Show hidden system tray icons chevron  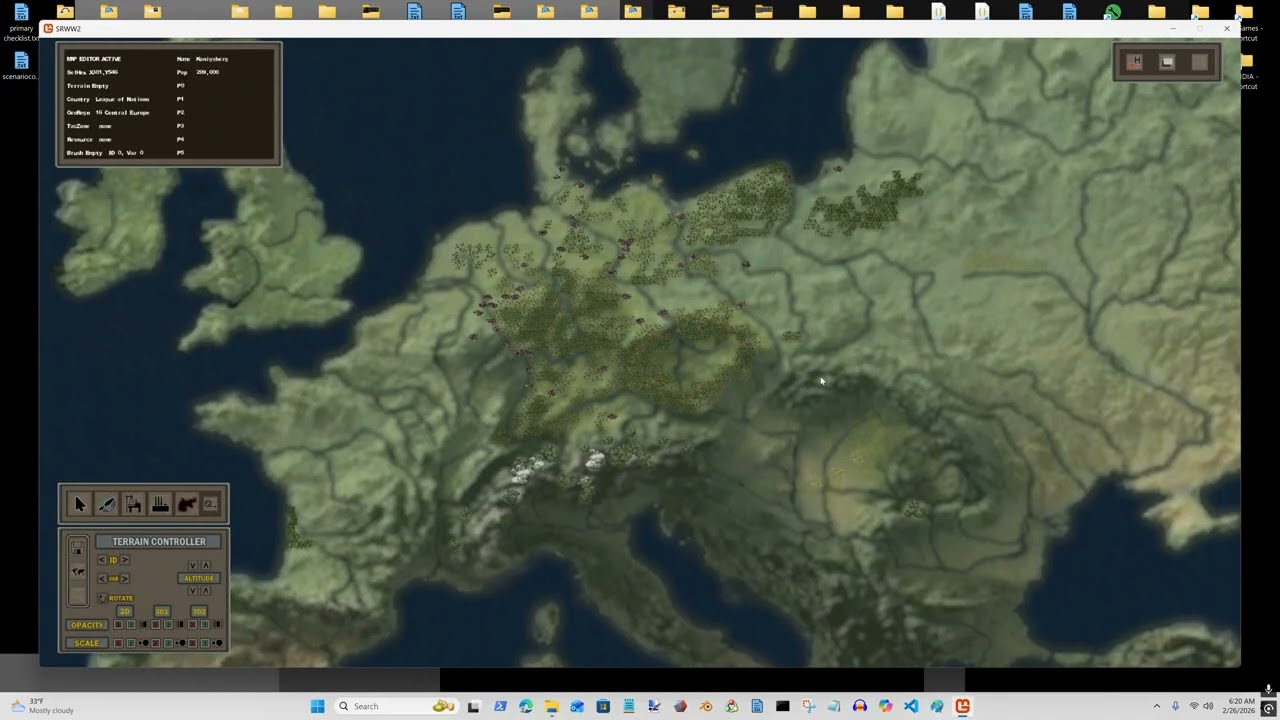1157,706
